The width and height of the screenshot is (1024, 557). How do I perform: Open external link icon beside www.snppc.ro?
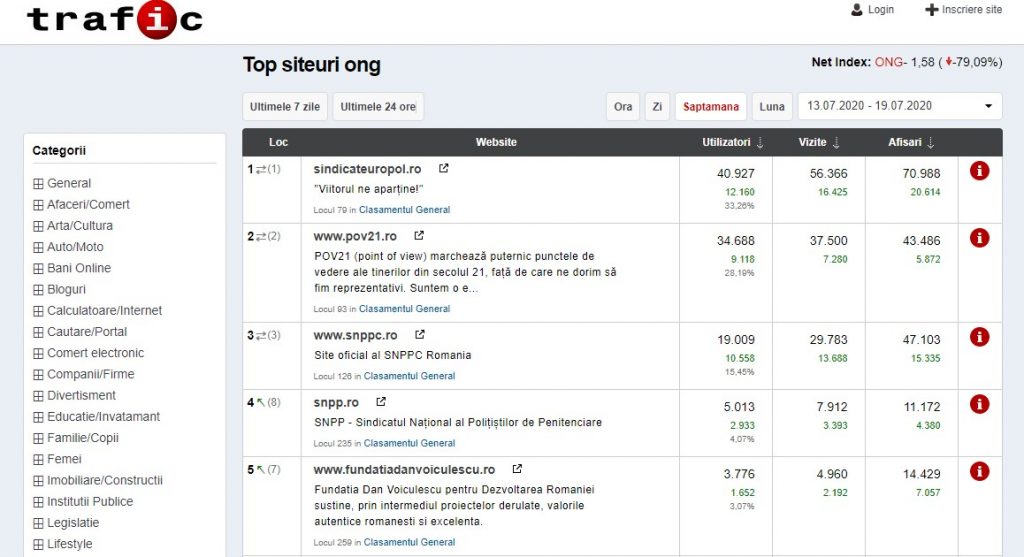tap(420, 335)
